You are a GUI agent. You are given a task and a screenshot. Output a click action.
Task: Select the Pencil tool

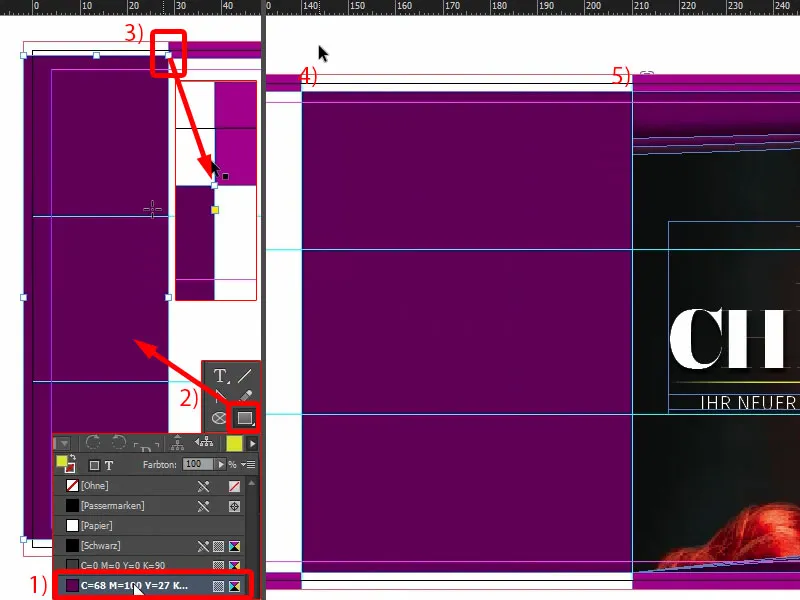(245, 396)
